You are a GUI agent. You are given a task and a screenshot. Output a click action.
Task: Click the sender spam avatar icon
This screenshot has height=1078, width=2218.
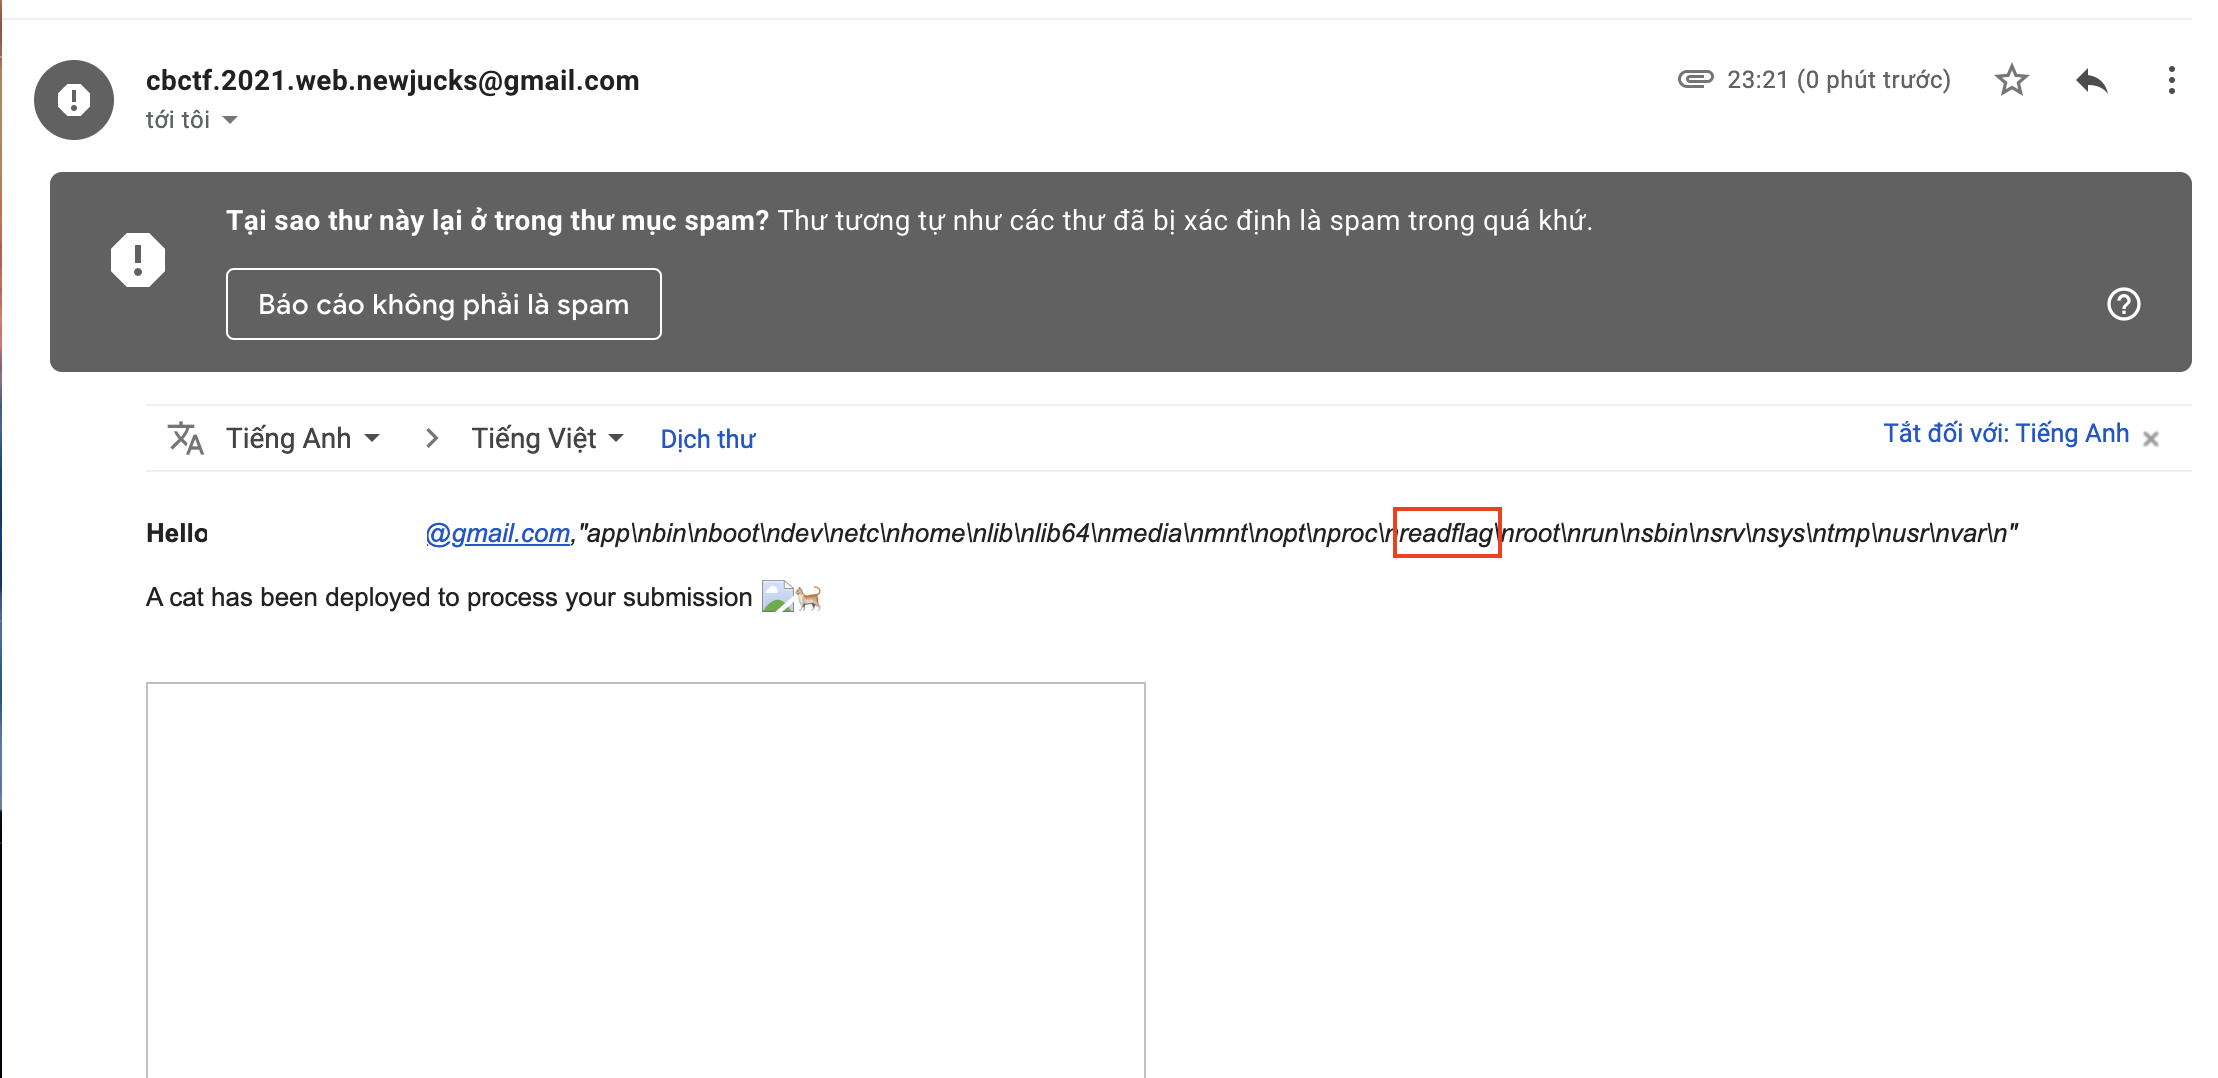coord(74,100)
